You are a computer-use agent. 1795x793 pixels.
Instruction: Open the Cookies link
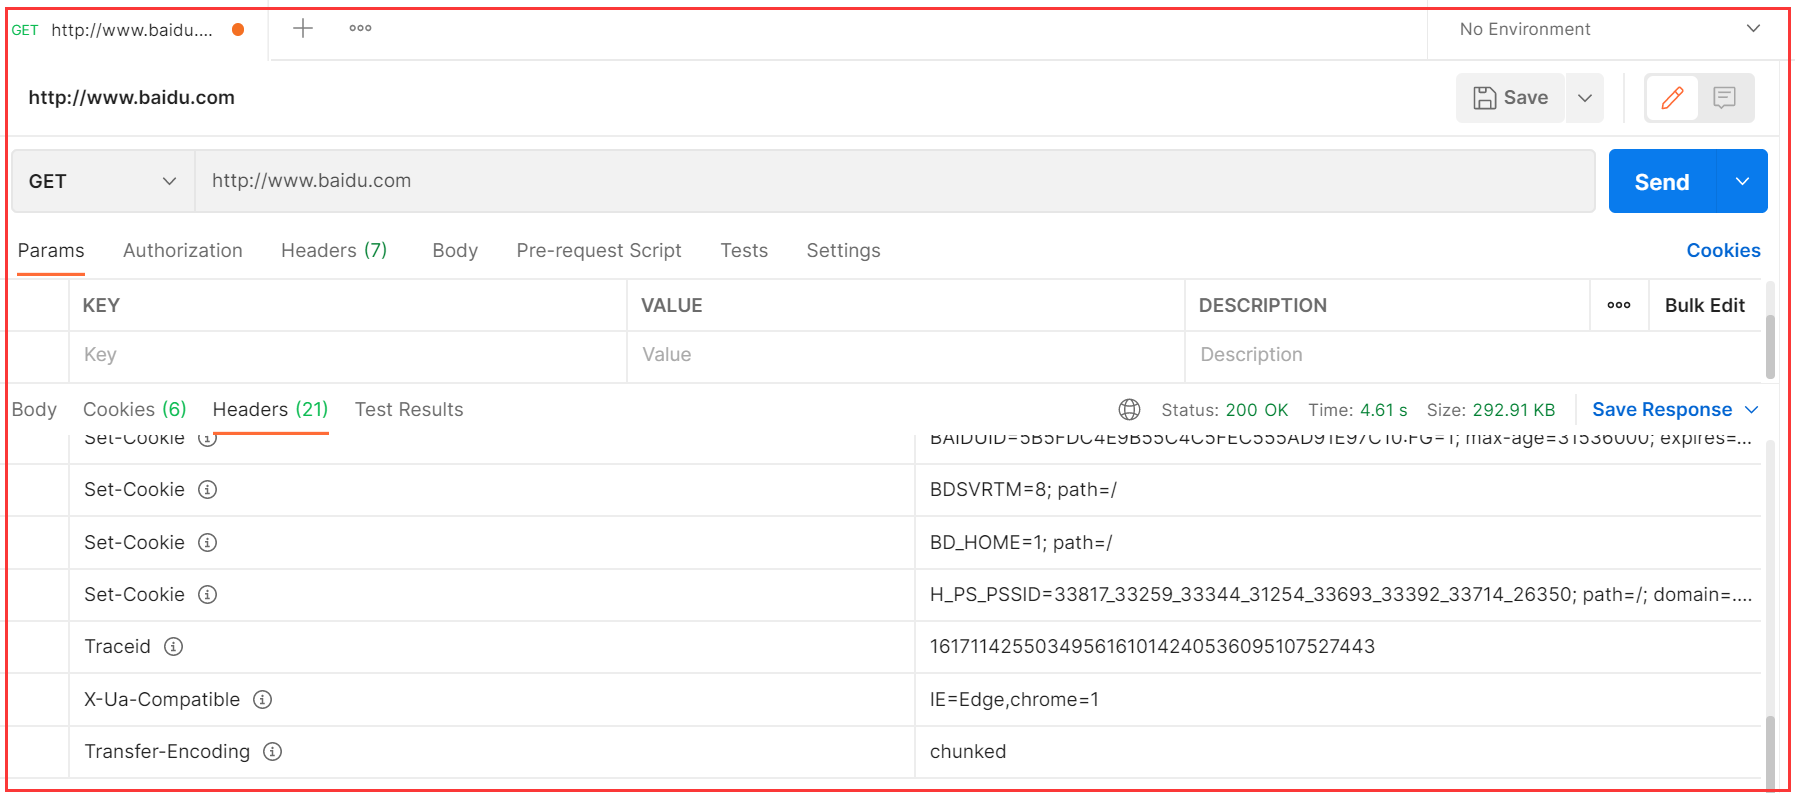pos(1723,250)
